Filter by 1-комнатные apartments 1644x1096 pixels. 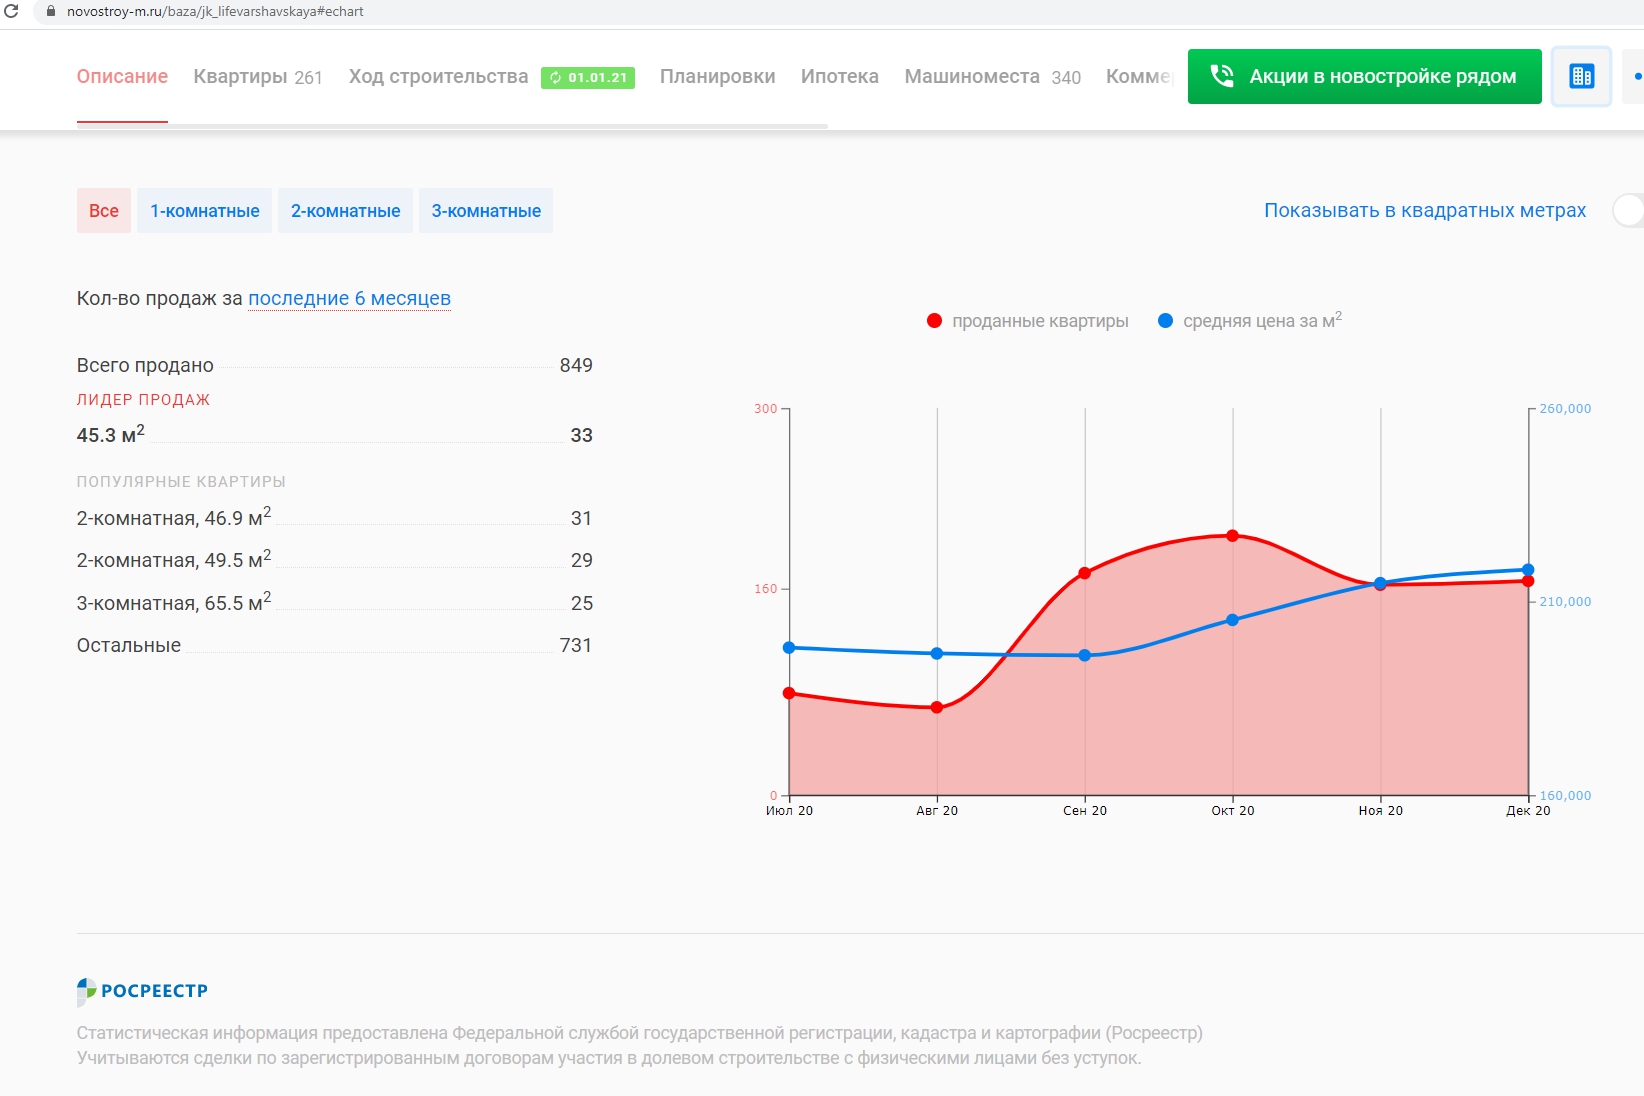(x=204, y=211)
